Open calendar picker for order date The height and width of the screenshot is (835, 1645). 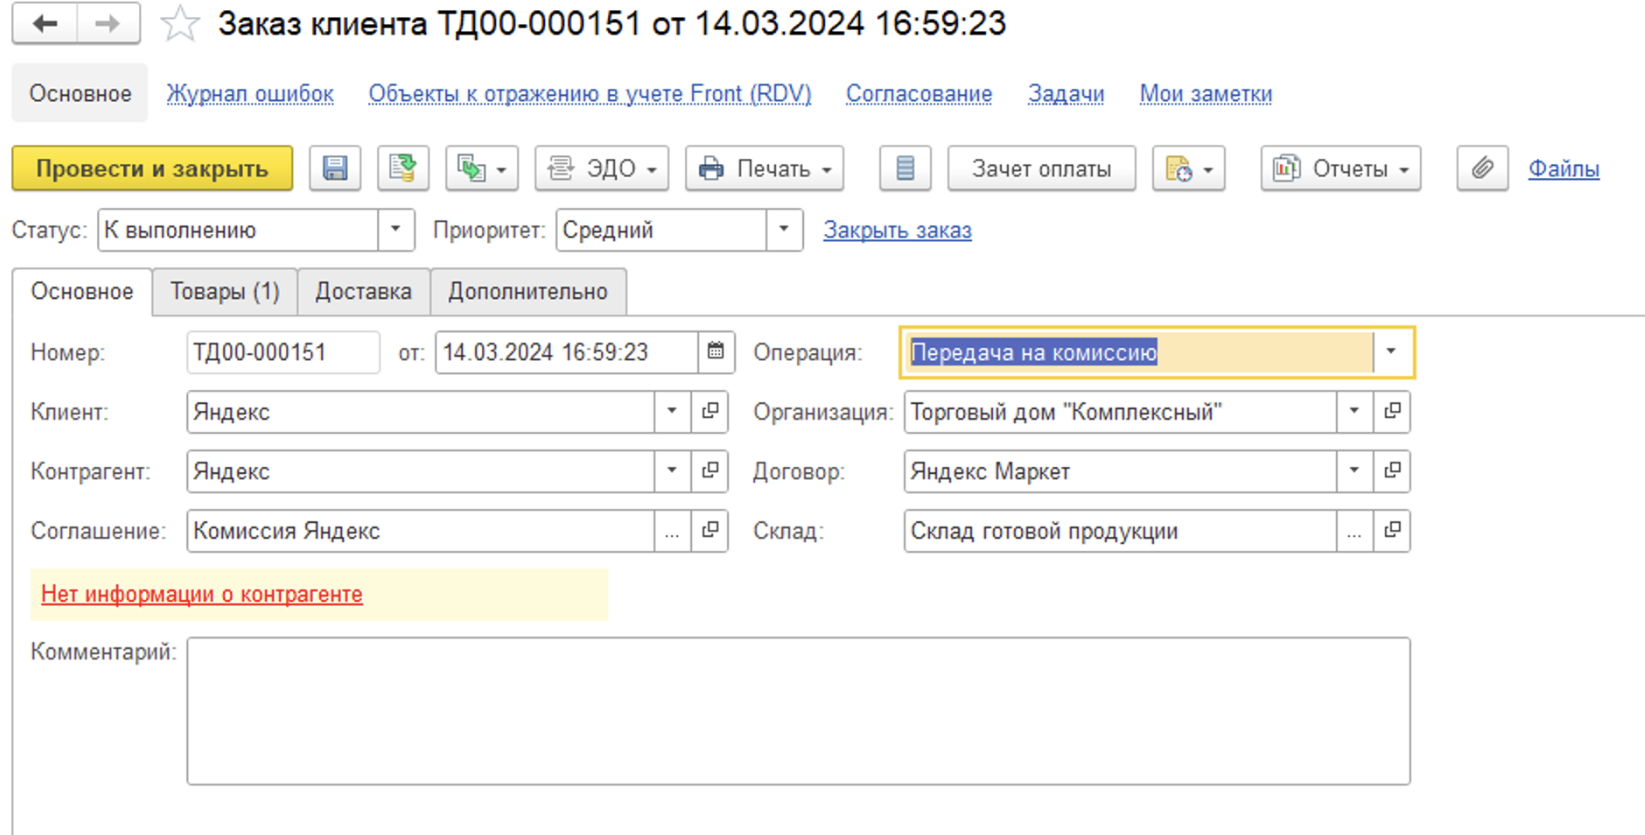tap(716, 352)
